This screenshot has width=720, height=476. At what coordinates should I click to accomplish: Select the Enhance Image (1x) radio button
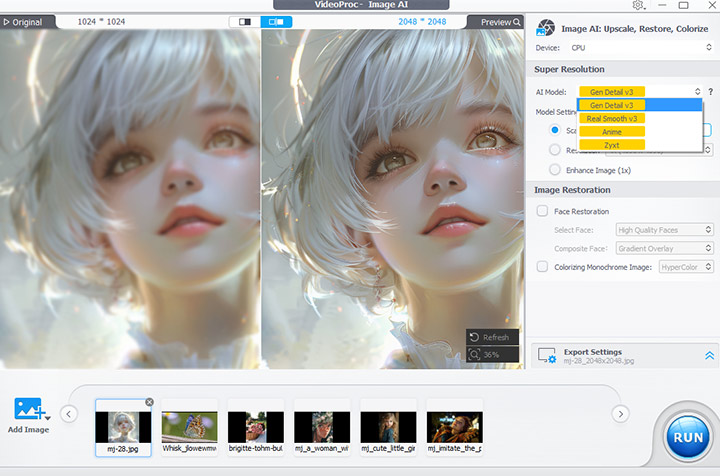(x=556, y=171)
